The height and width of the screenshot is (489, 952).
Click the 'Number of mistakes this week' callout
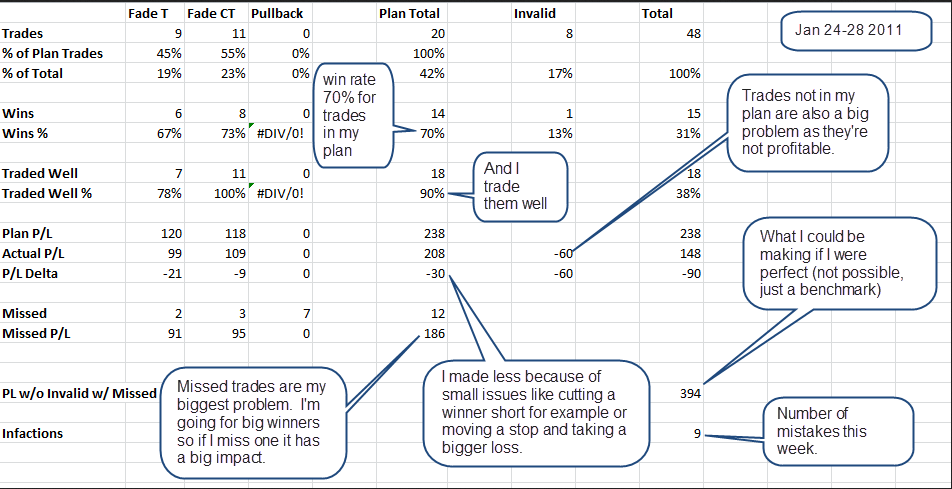coord(838,432)
